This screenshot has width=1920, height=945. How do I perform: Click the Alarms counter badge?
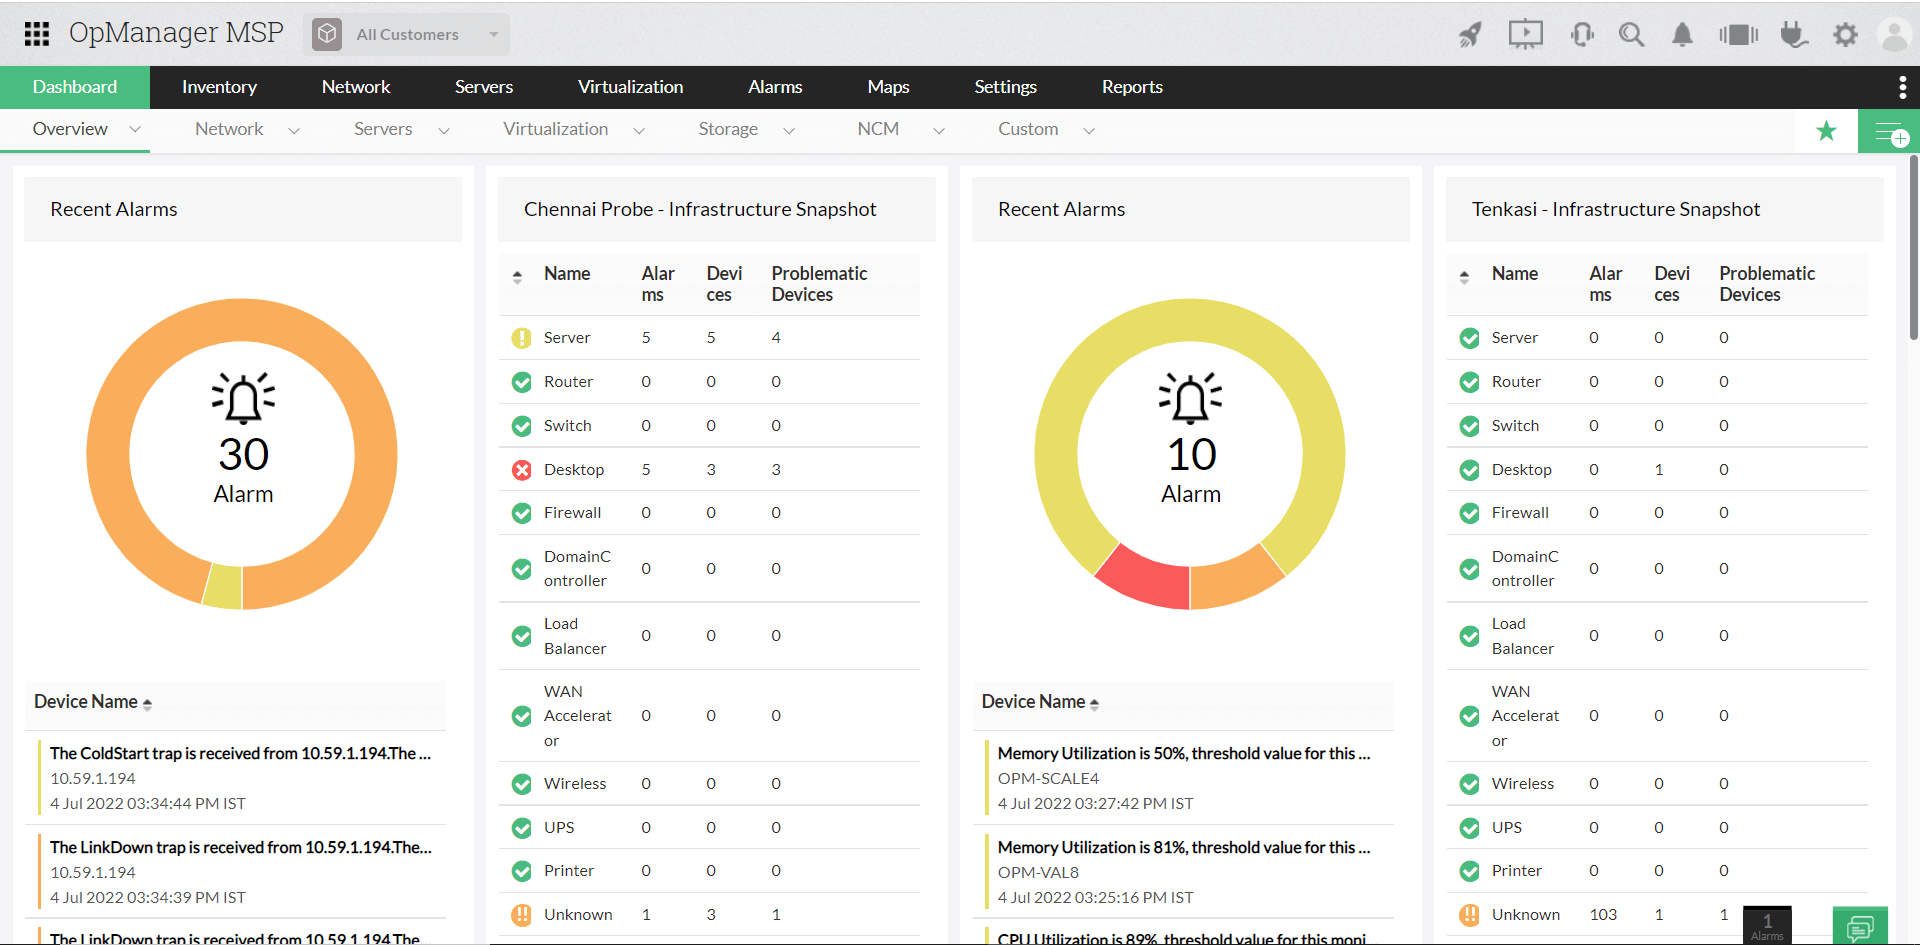[x=1767, y=925]
